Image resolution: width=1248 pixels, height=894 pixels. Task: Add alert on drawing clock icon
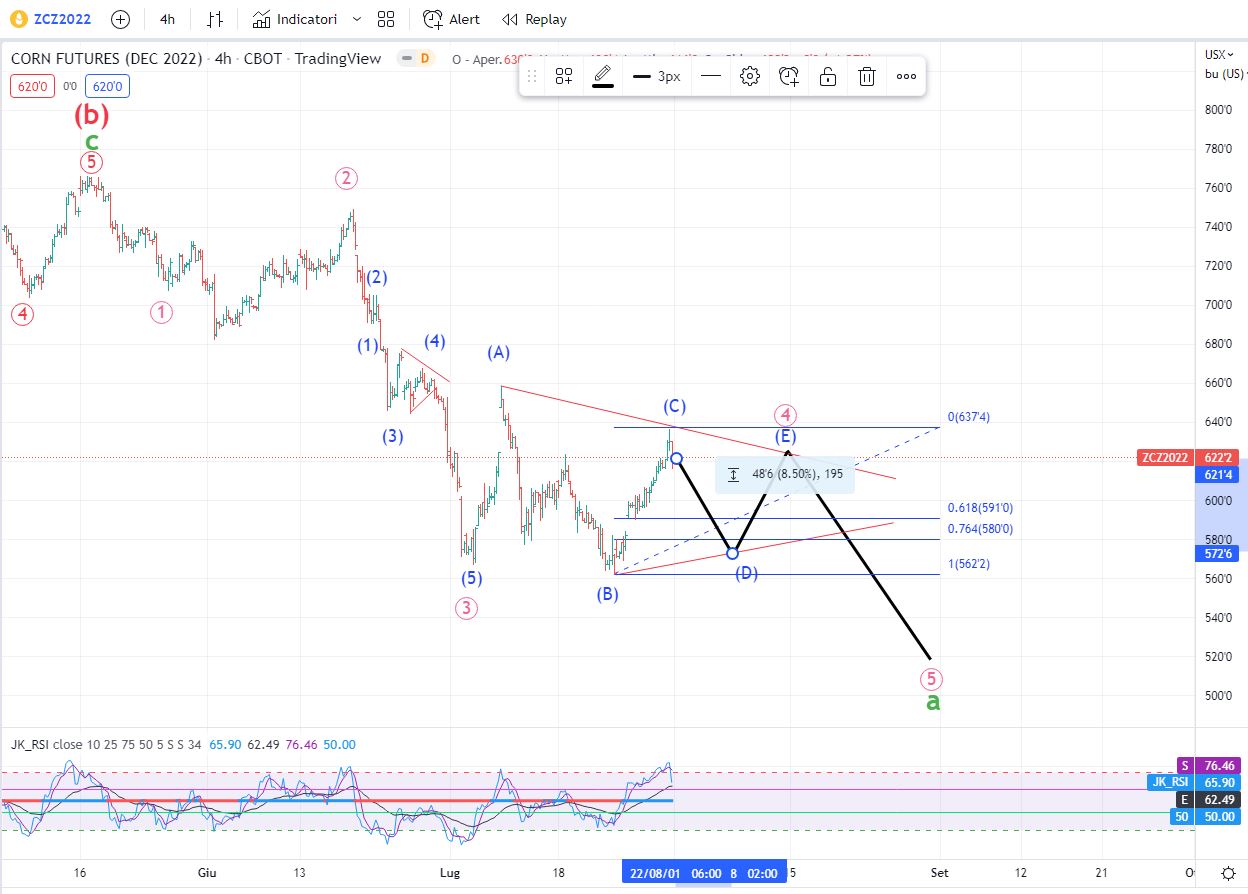click(x=789, y=76)
